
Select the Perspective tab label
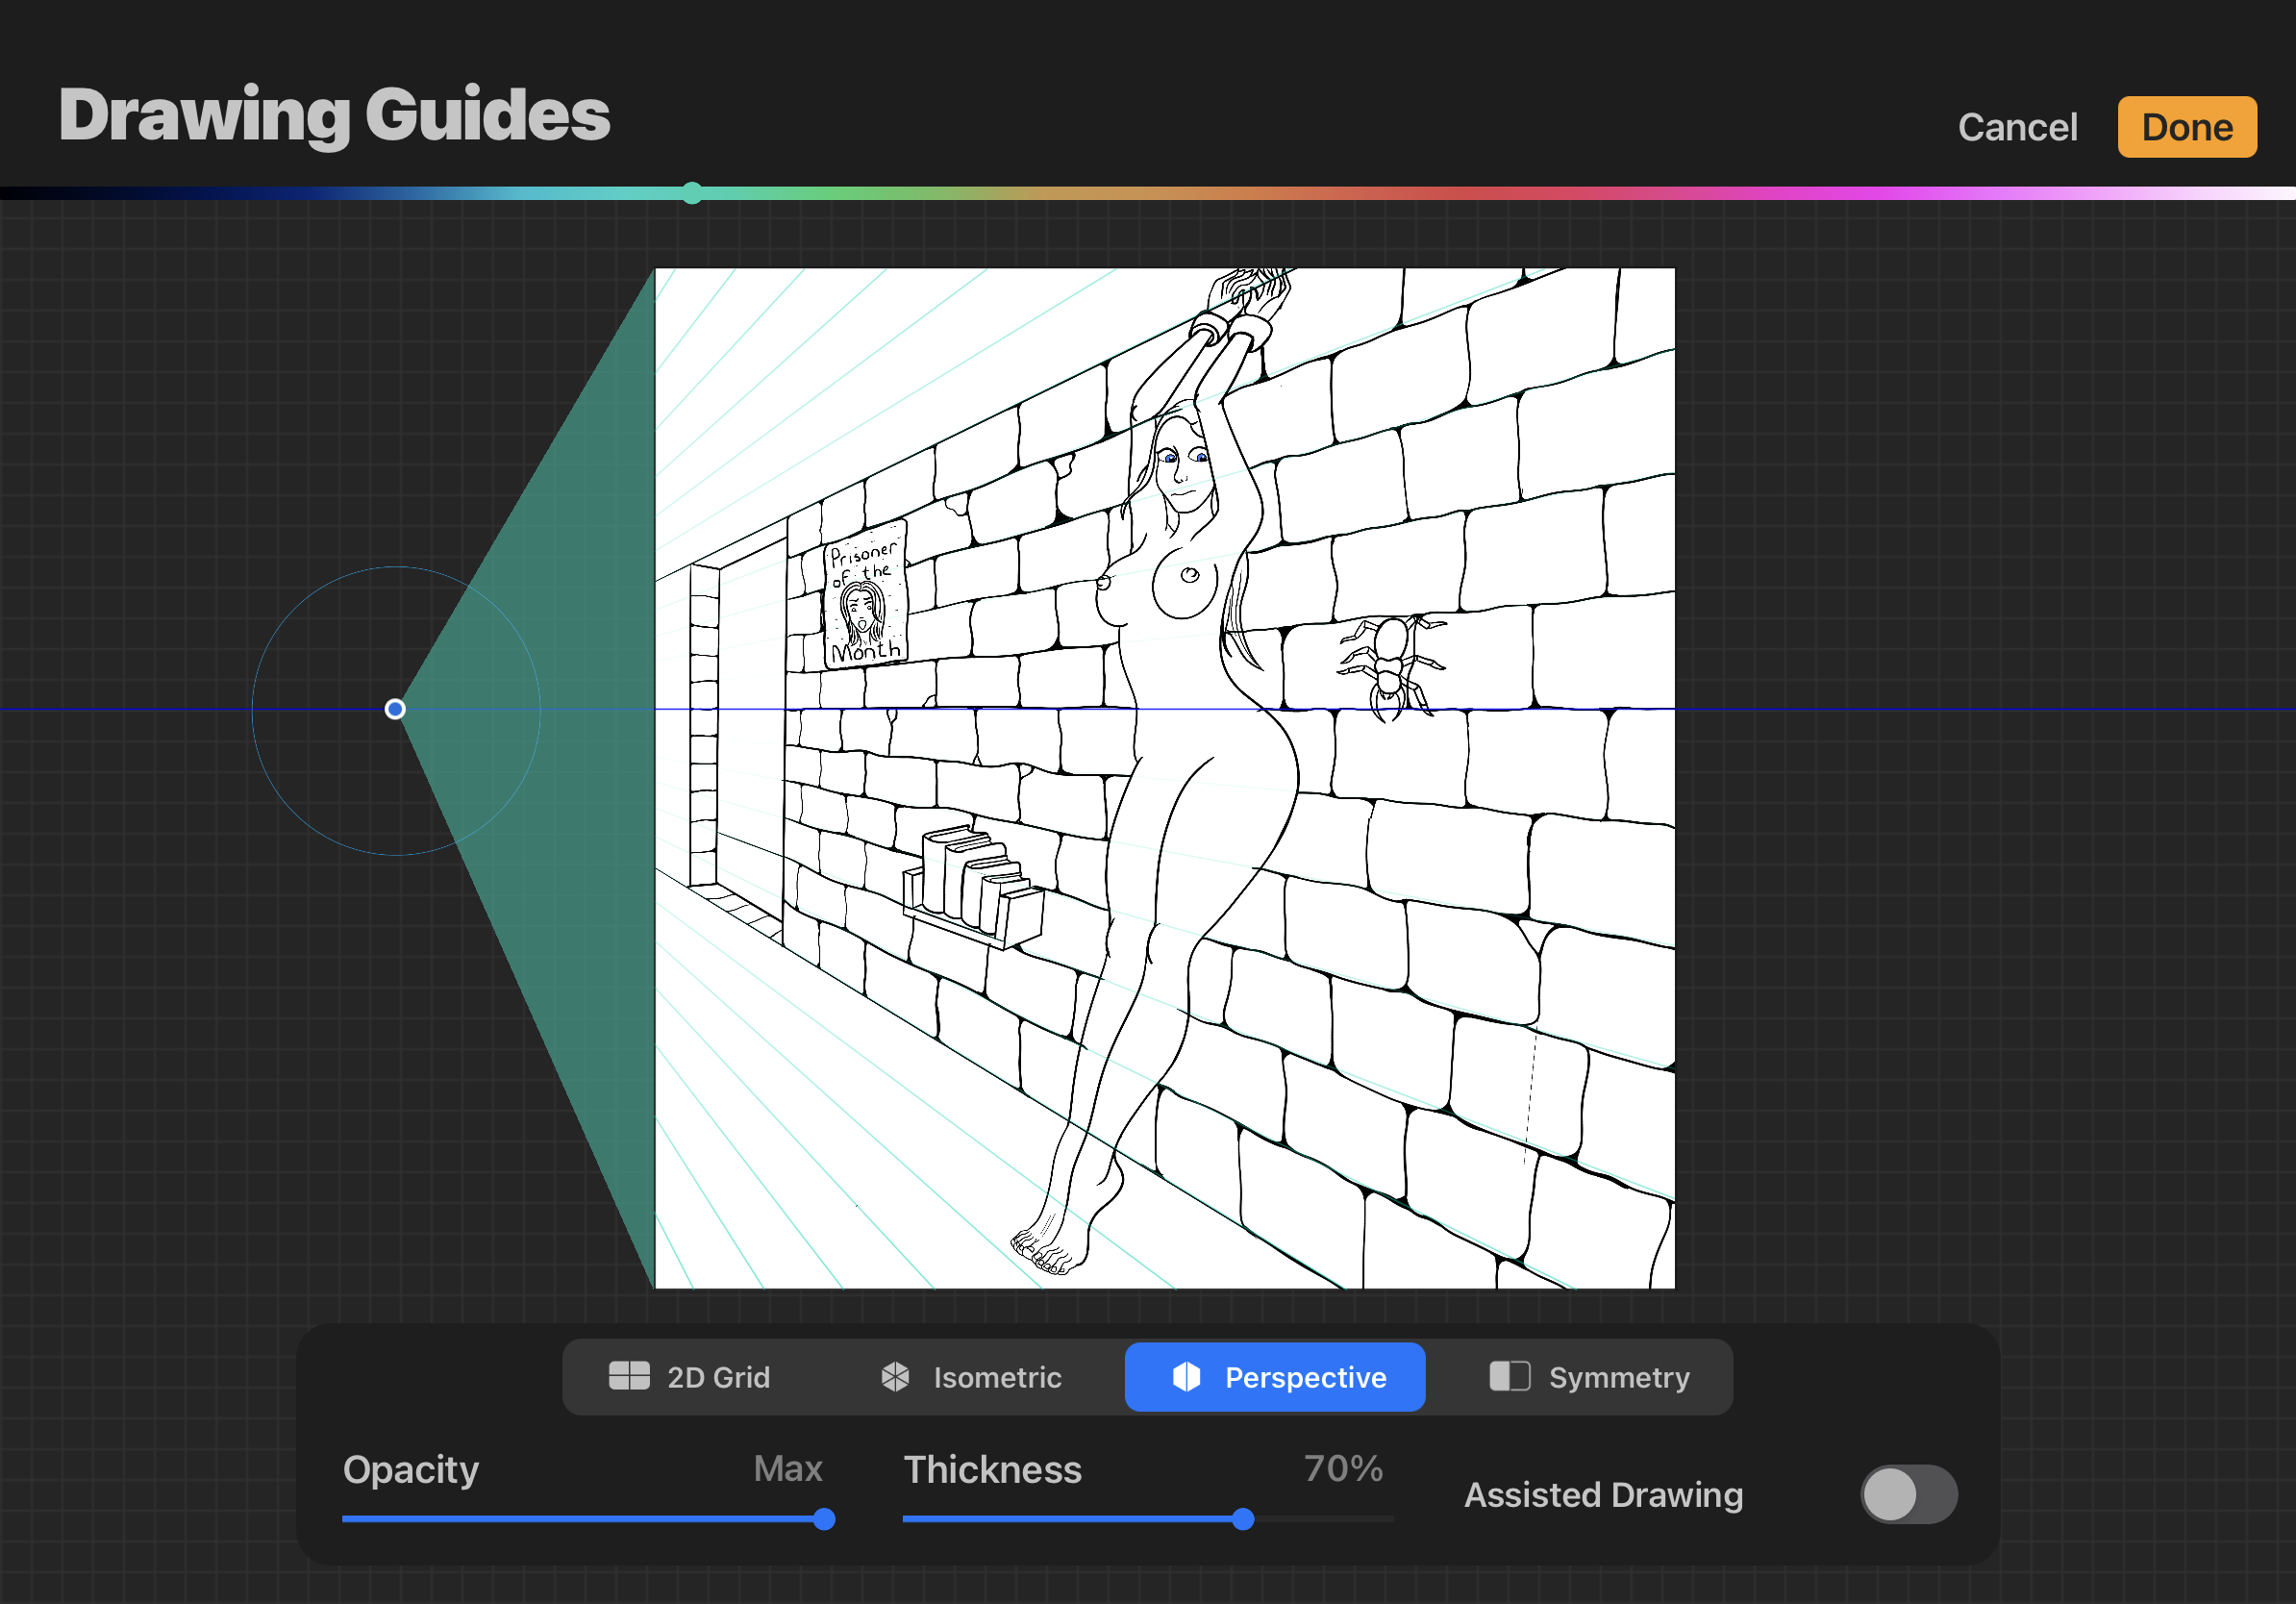pyautogui.click(x=1305, y=1378)
